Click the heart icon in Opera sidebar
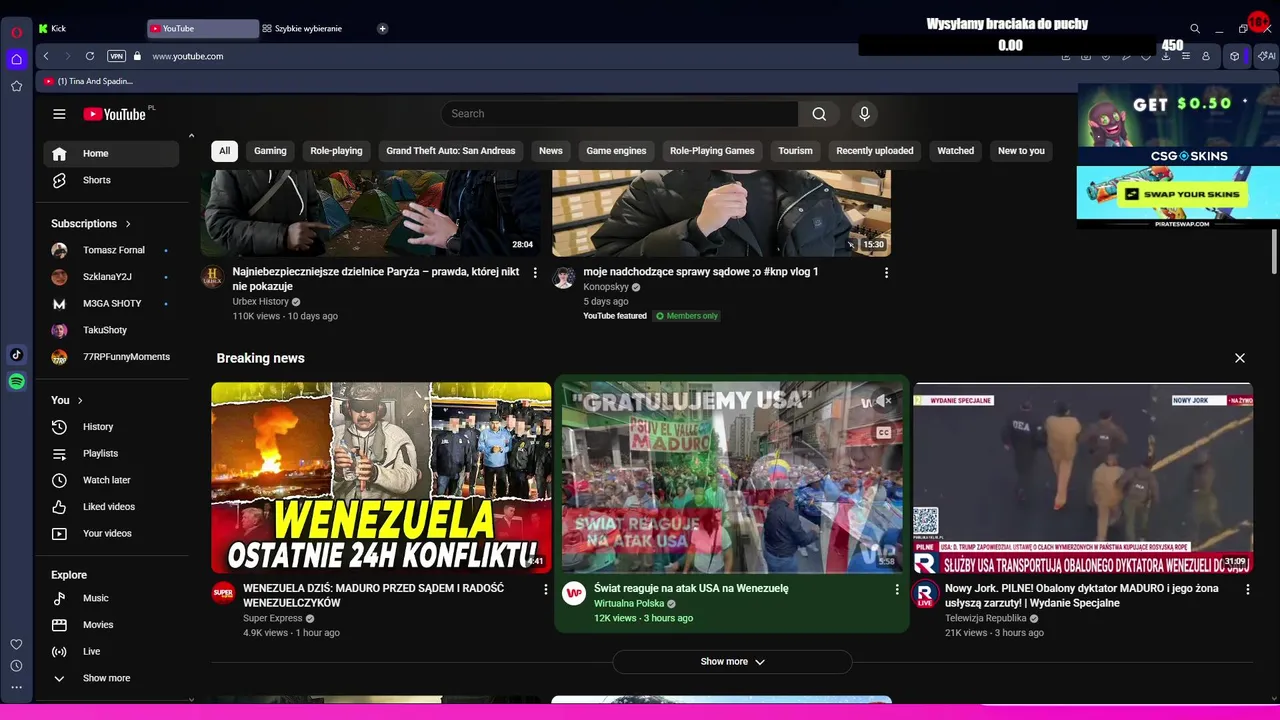Screen dimensions: 1280x720 click(x=17, y=644)
